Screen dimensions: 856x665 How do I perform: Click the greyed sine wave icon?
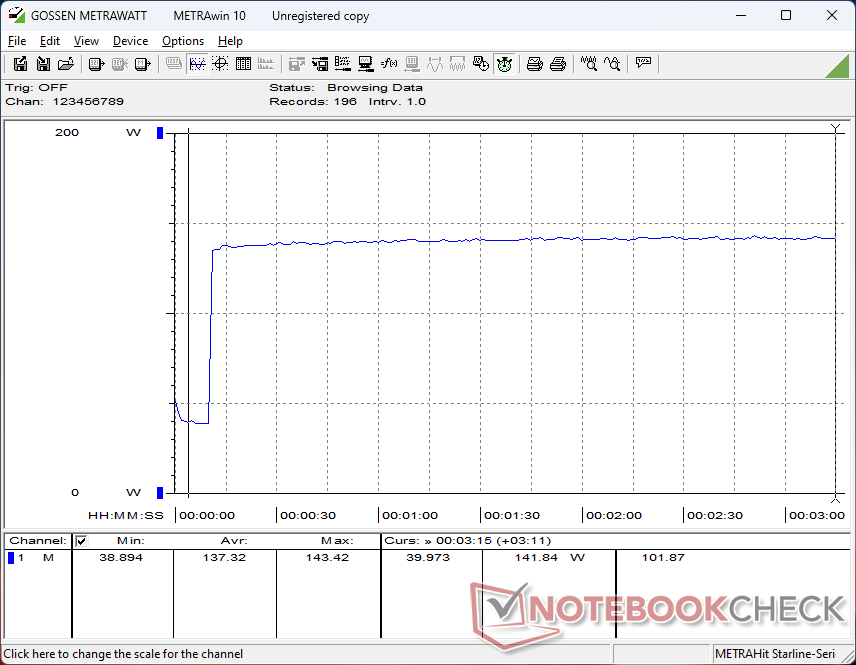click(x=435, y=64)
